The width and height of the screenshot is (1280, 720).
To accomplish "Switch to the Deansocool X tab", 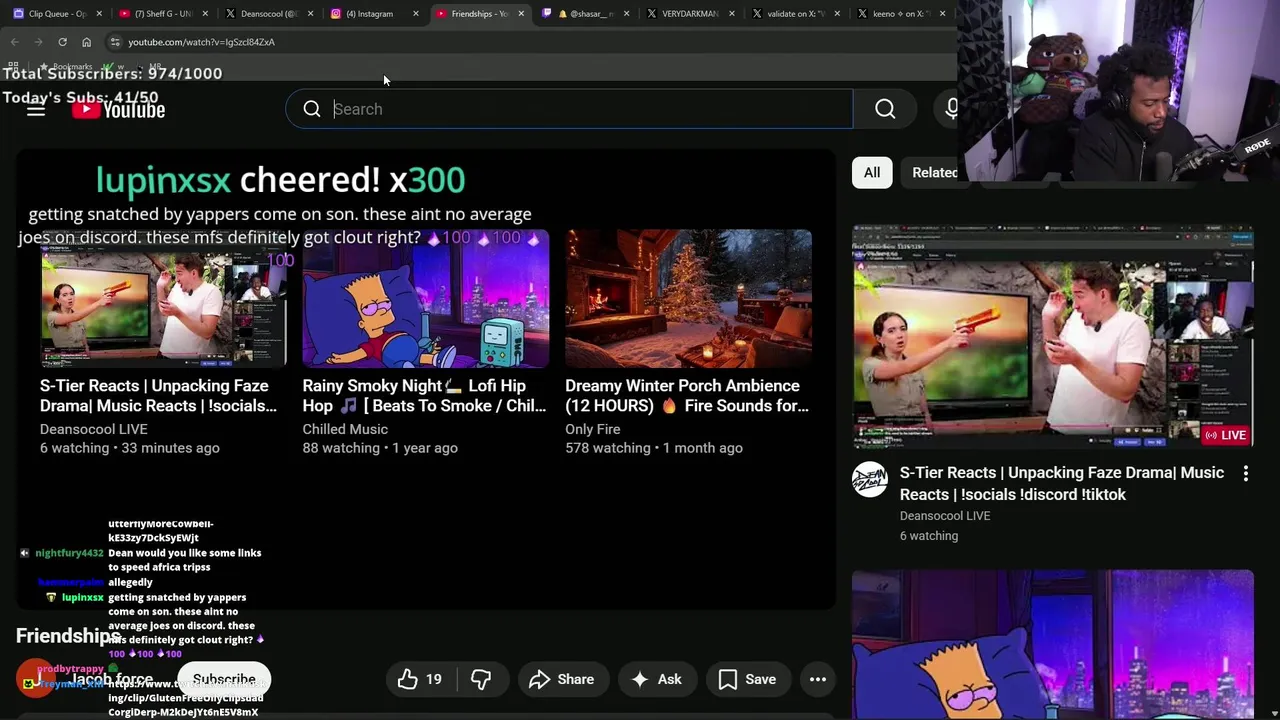I will [268, 14].
